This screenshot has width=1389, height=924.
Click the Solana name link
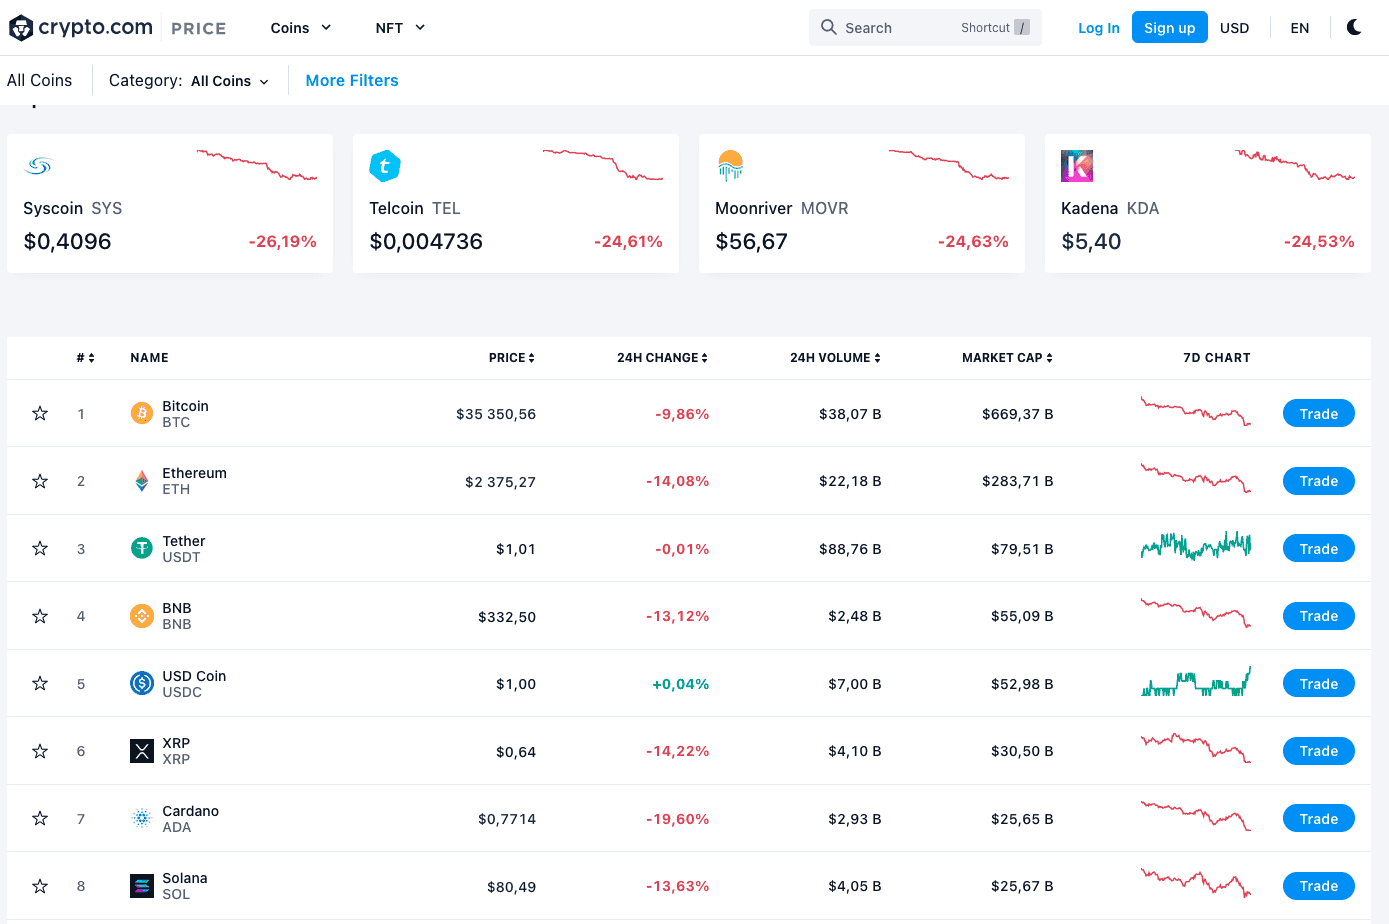[185, 878]
